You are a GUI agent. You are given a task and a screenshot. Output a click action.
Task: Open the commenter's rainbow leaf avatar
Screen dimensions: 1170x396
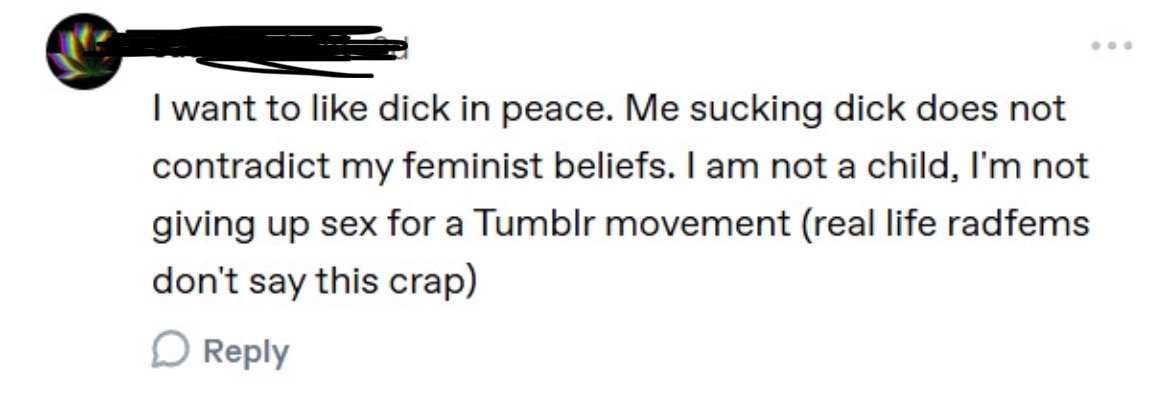coord(83,51)
